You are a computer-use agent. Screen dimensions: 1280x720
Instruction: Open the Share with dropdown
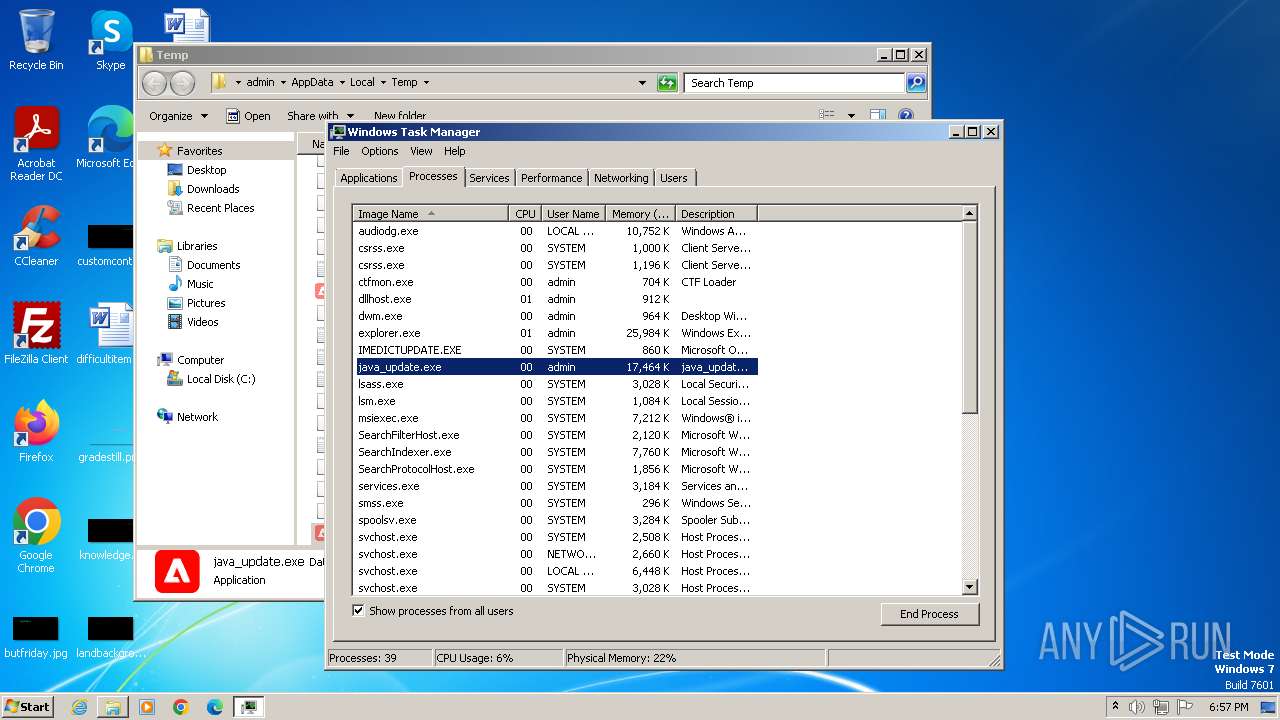(319, 116)
